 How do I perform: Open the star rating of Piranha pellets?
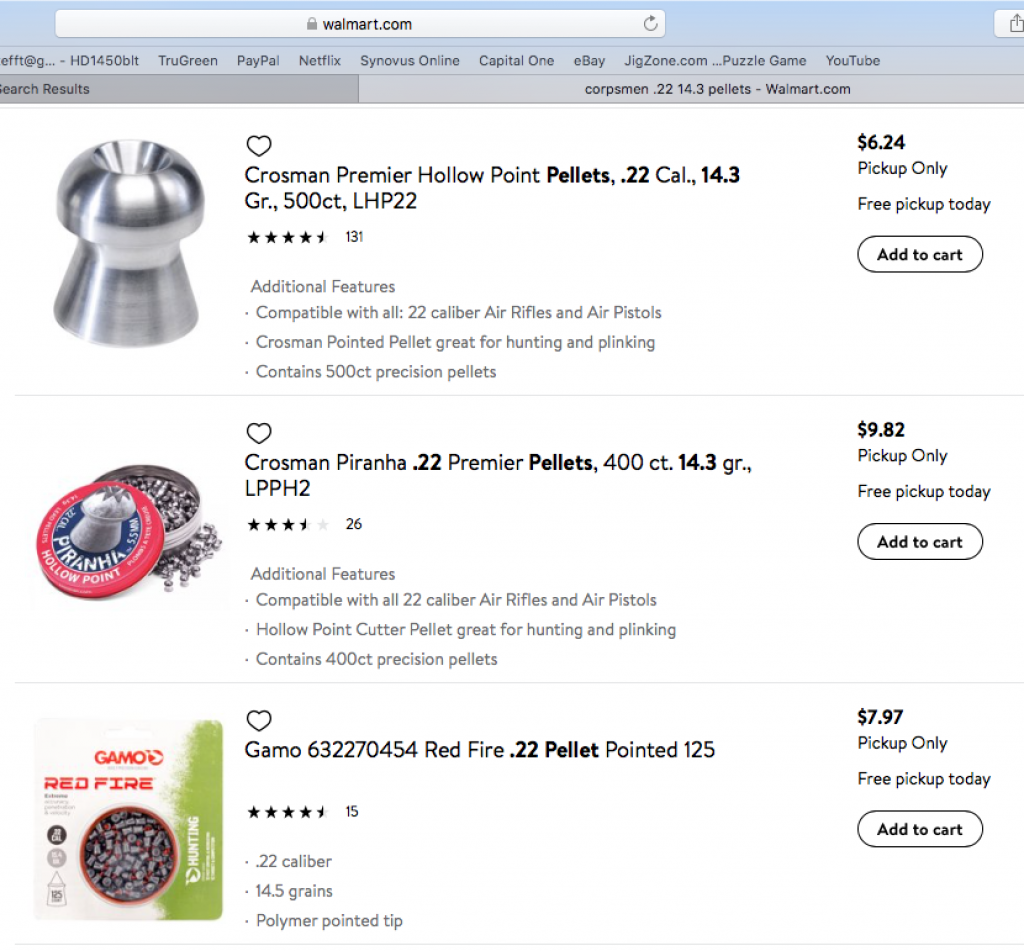(x=287, y=524)
